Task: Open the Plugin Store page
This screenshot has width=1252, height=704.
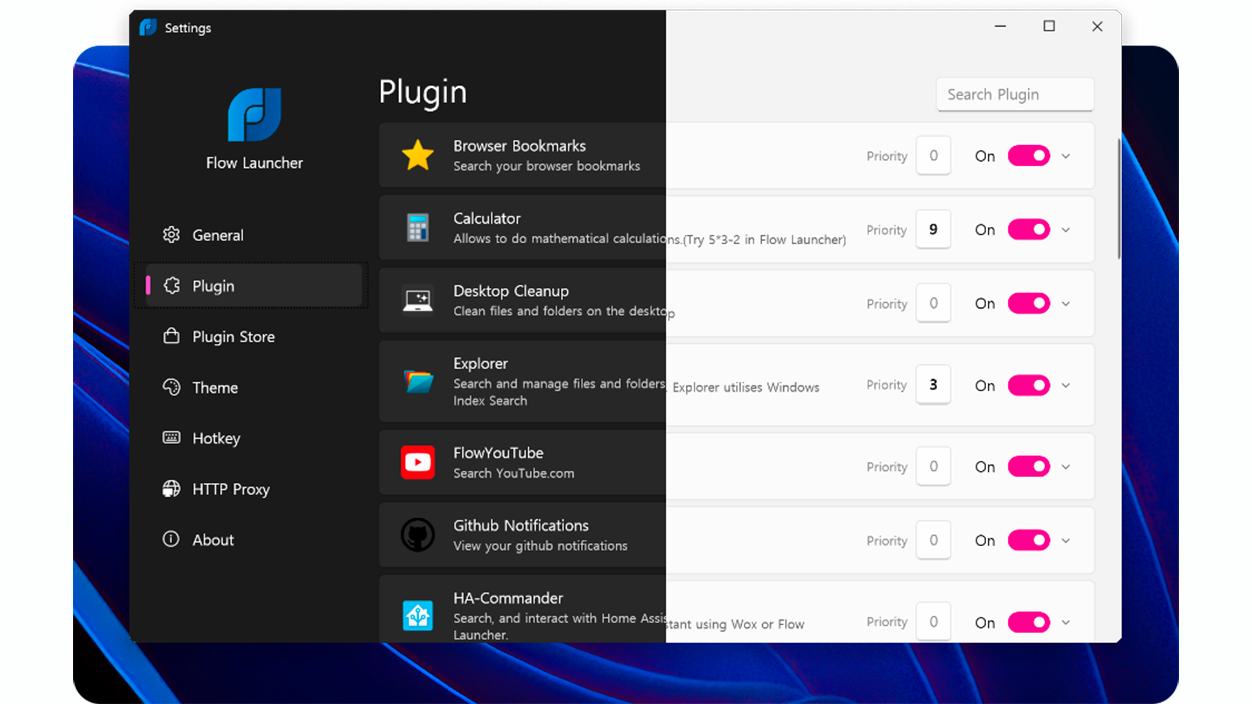Action: coord(253,337)
